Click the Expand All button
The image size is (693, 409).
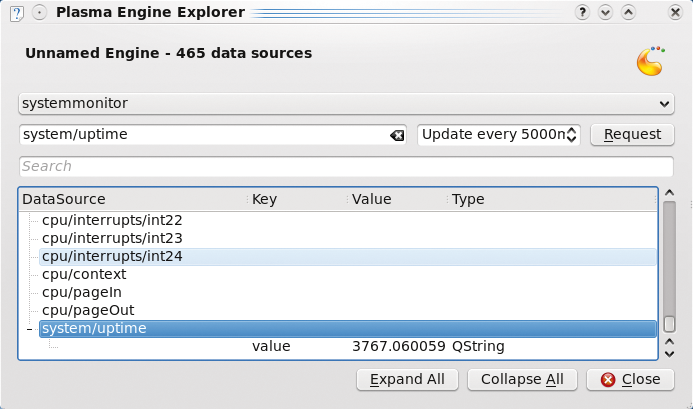[x=407, y=379]
